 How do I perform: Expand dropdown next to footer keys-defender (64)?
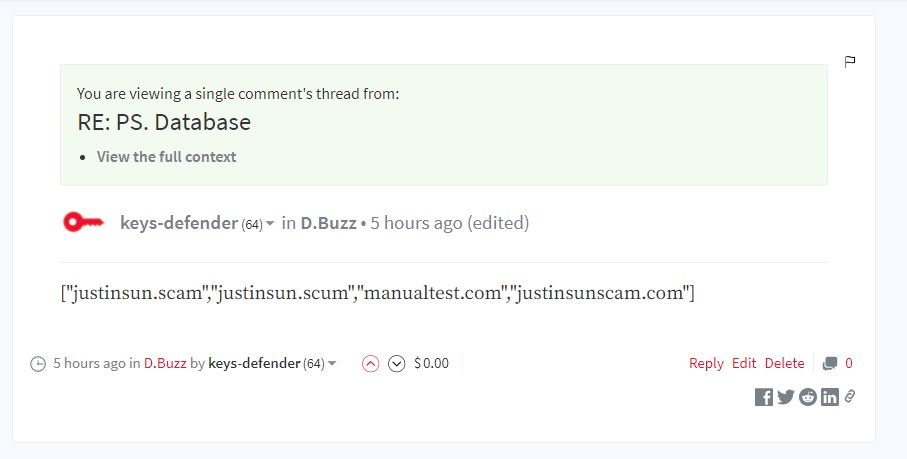(332, 364)
